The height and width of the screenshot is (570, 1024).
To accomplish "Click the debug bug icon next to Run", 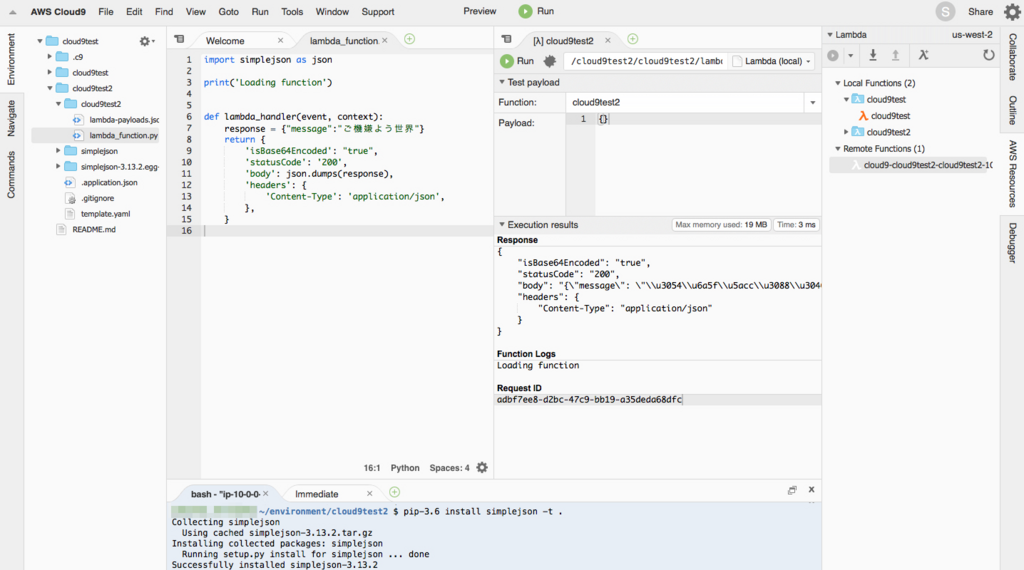I will tap(550, 61).
